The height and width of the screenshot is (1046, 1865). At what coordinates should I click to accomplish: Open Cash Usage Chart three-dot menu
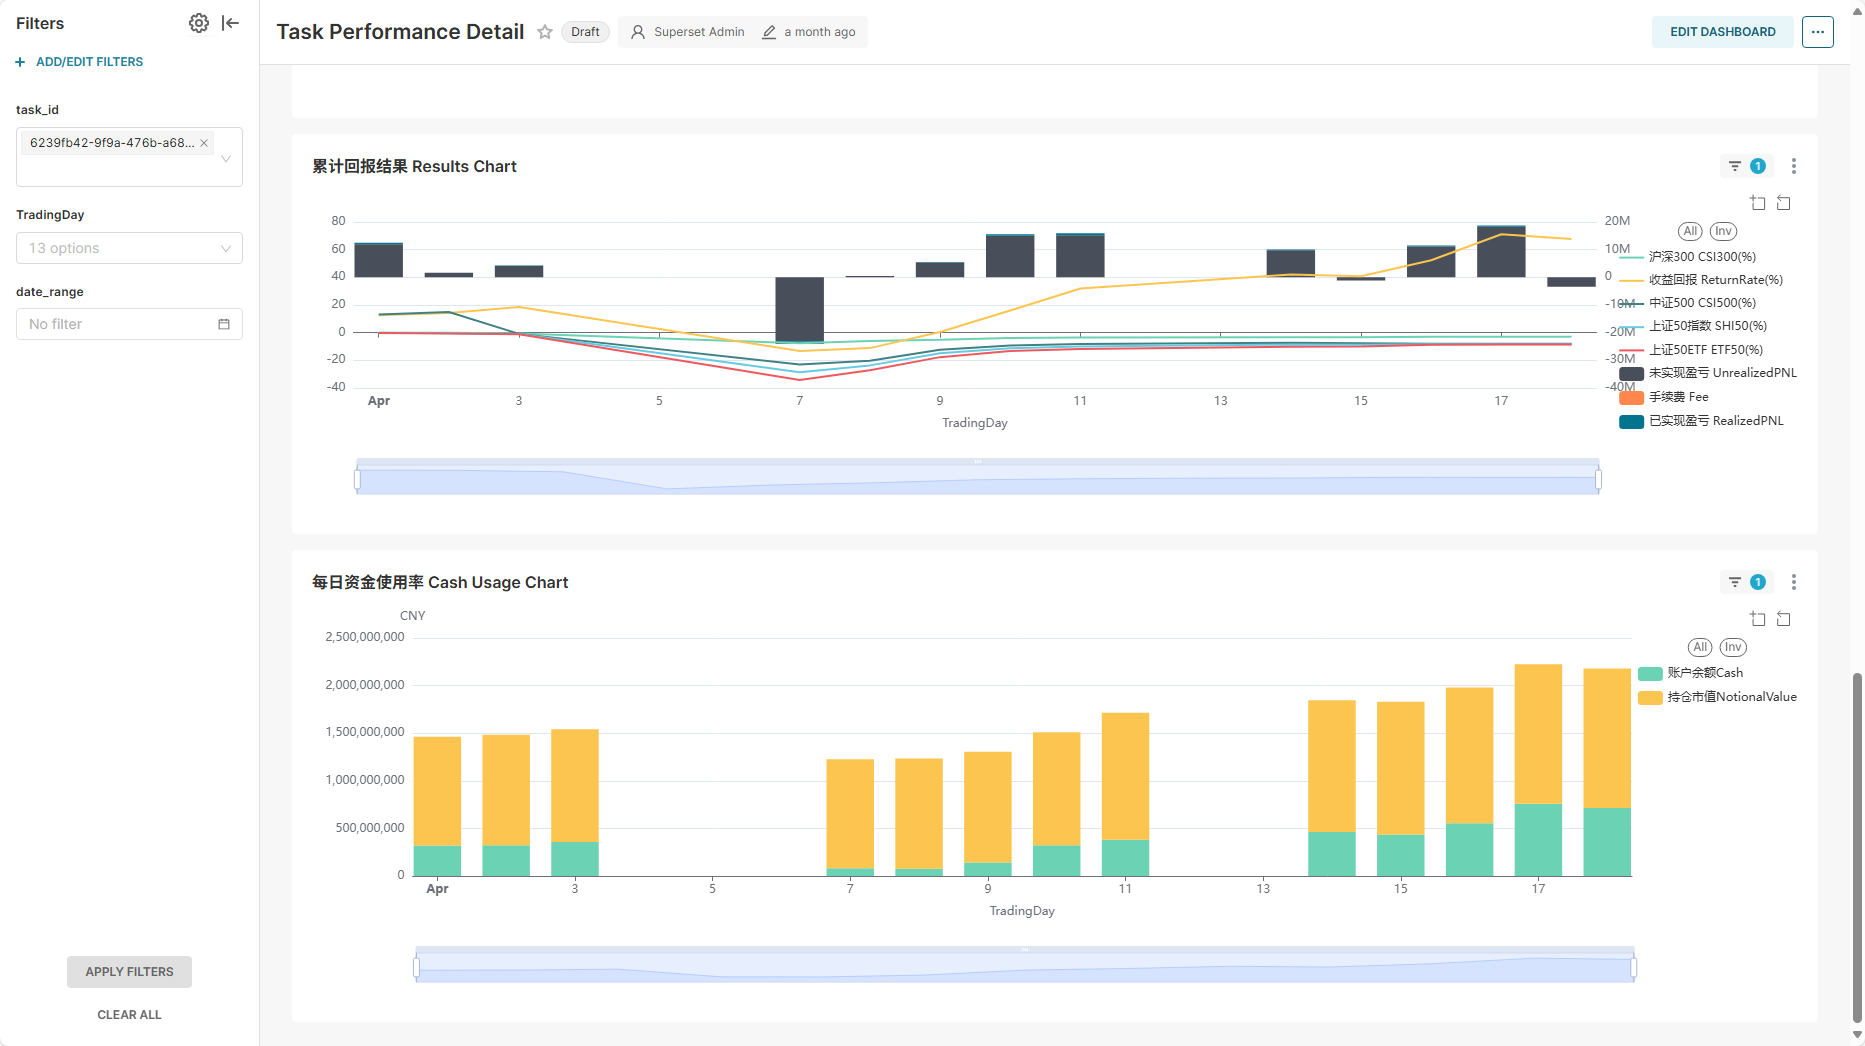coord(1793,582)
